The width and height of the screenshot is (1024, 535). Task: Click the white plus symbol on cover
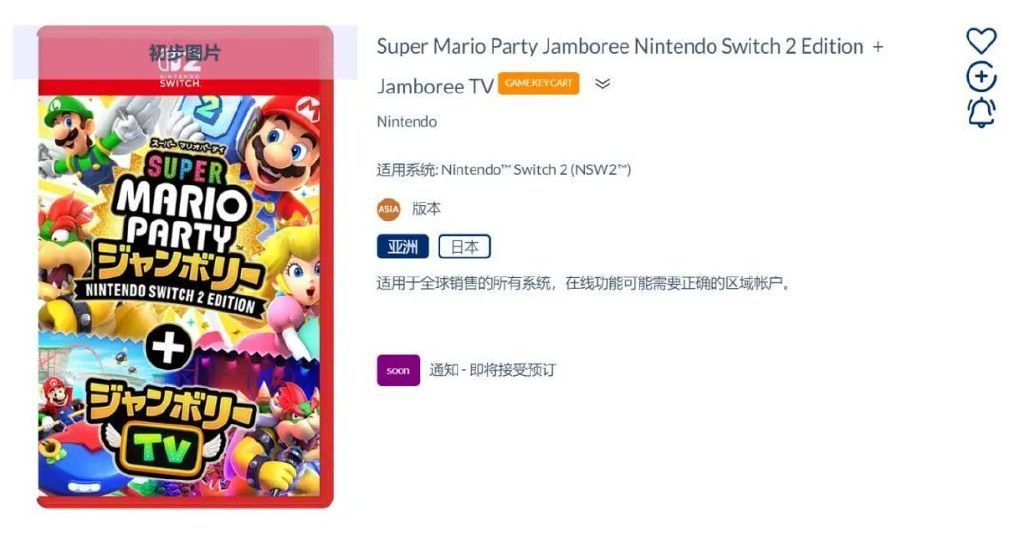pos(168,347)
